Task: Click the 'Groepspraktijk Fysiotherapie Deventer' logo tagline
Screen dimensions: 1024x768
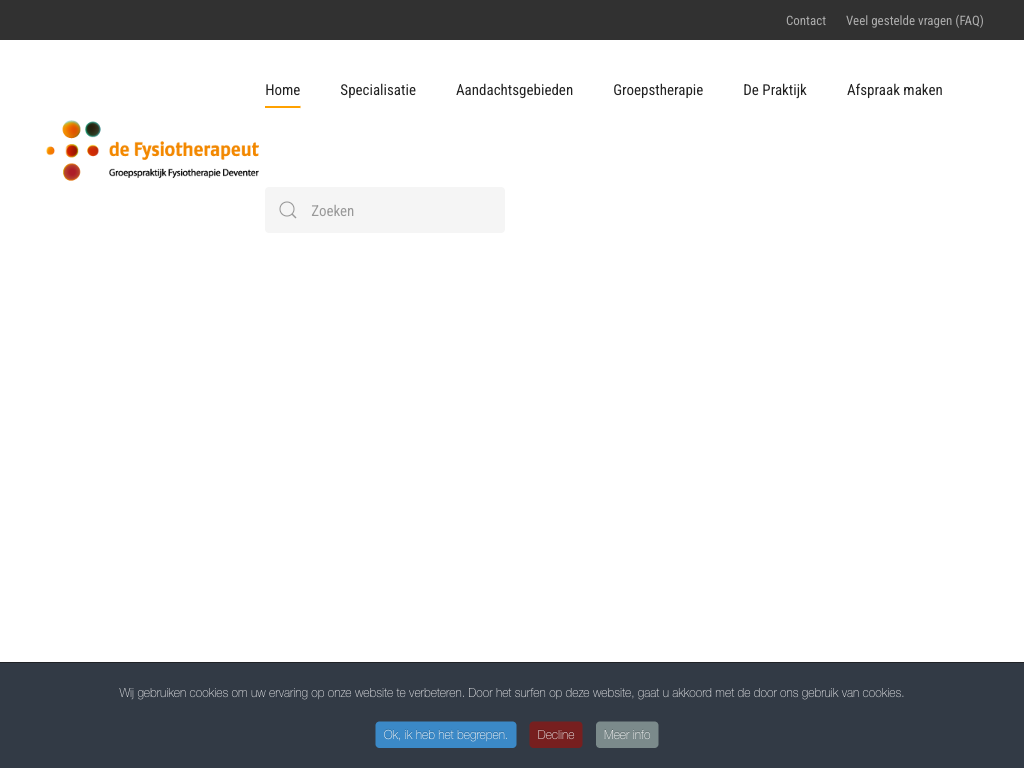Action: [x=183, y=173]
